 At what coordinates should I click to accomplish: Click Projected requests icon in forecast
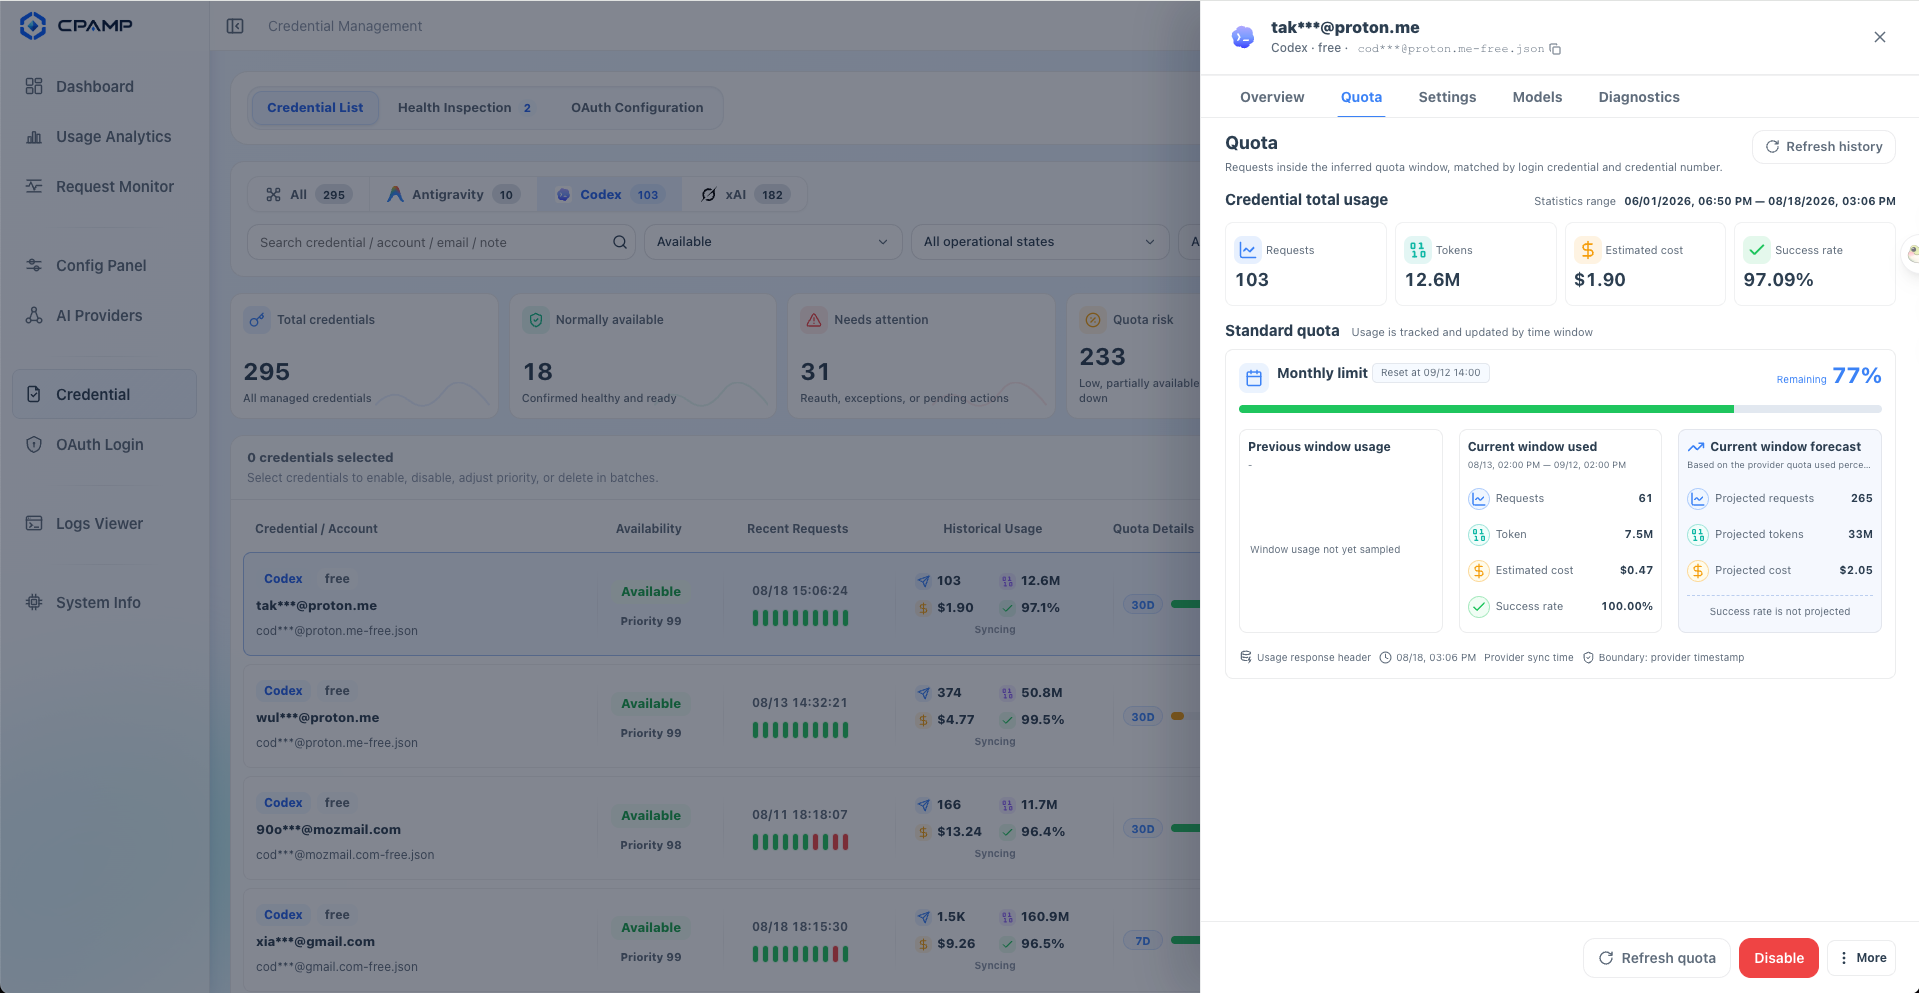[1698, 498]
